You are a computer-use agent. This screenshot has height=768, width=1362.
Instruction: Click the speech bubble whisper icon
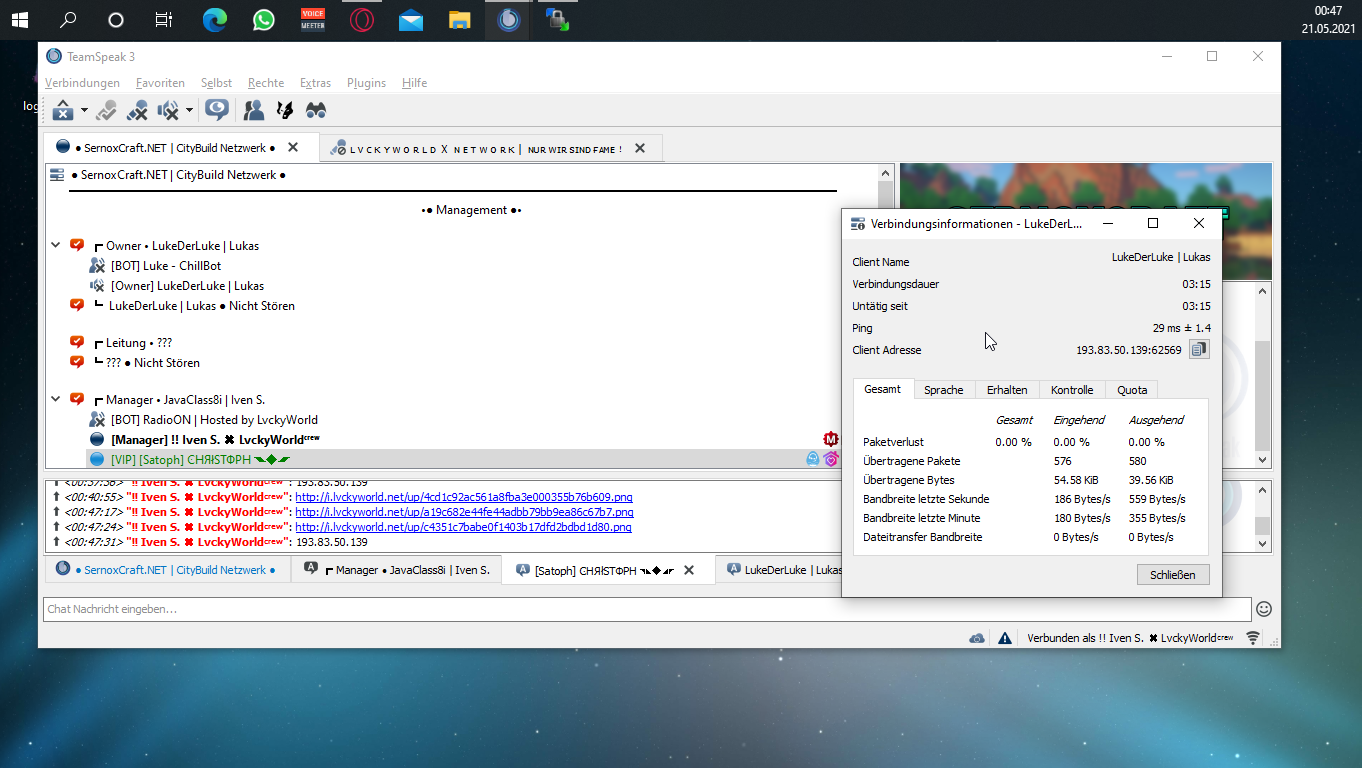pyautogui.click(x=216, y=110)
